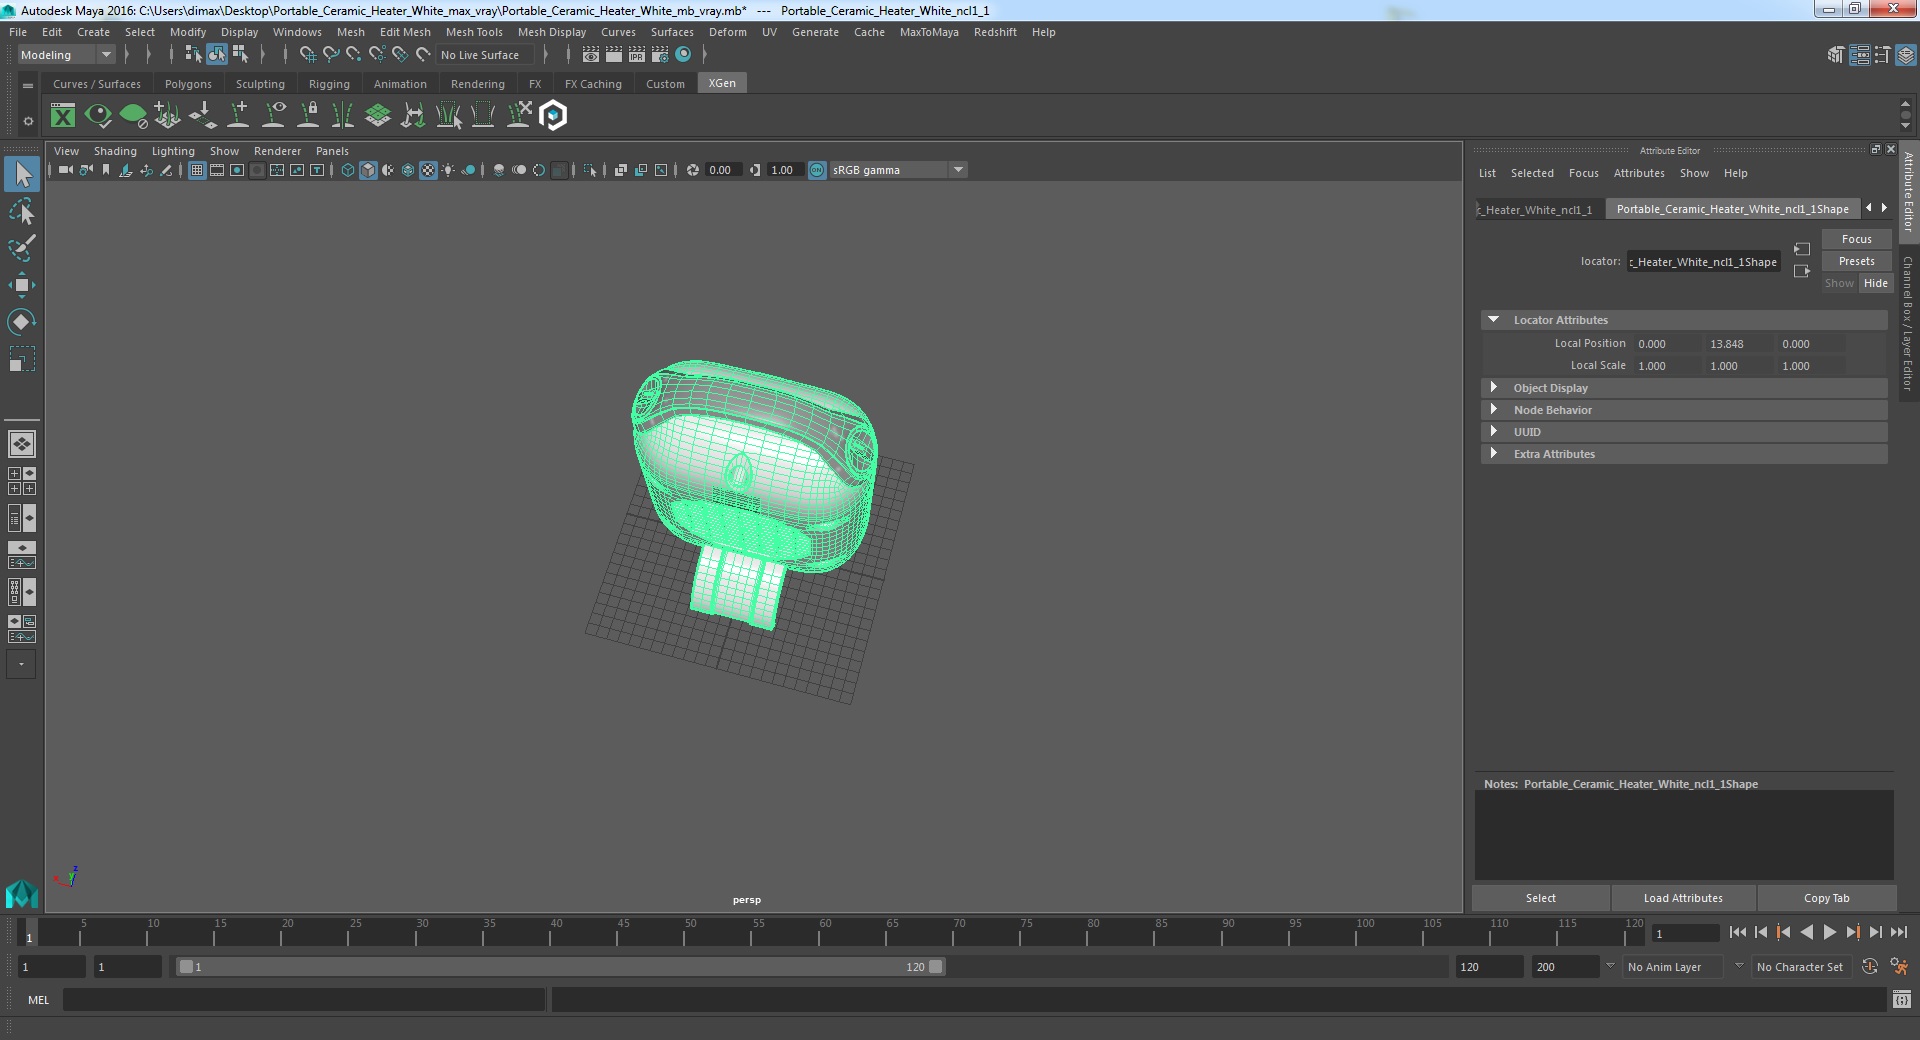The height and width of the screenshot is (1040, 1920).
Task: Open the Modeling menu set dropdown
Action: [x=66, y=55]
